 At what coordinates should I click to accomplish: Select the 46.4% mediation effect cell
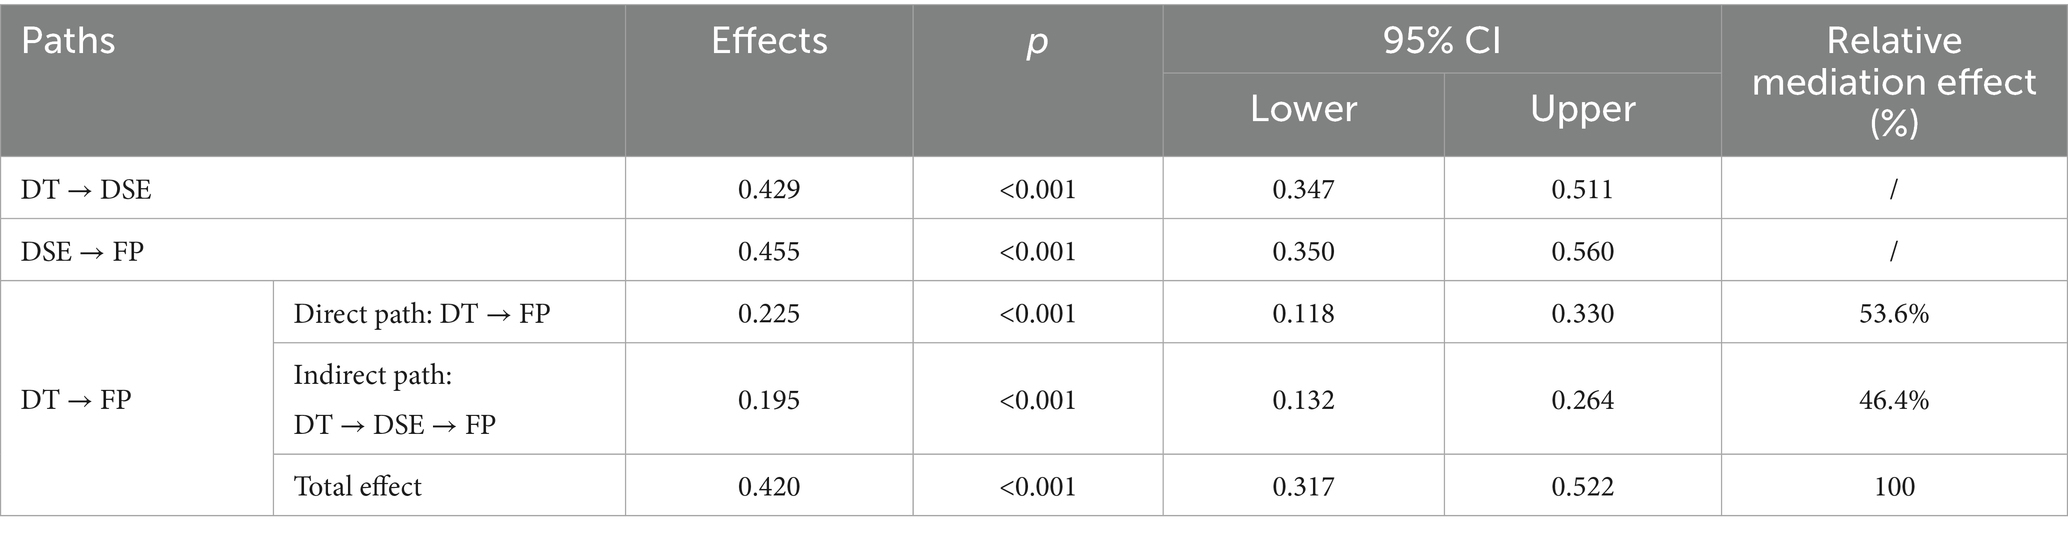click(1893, 400)
